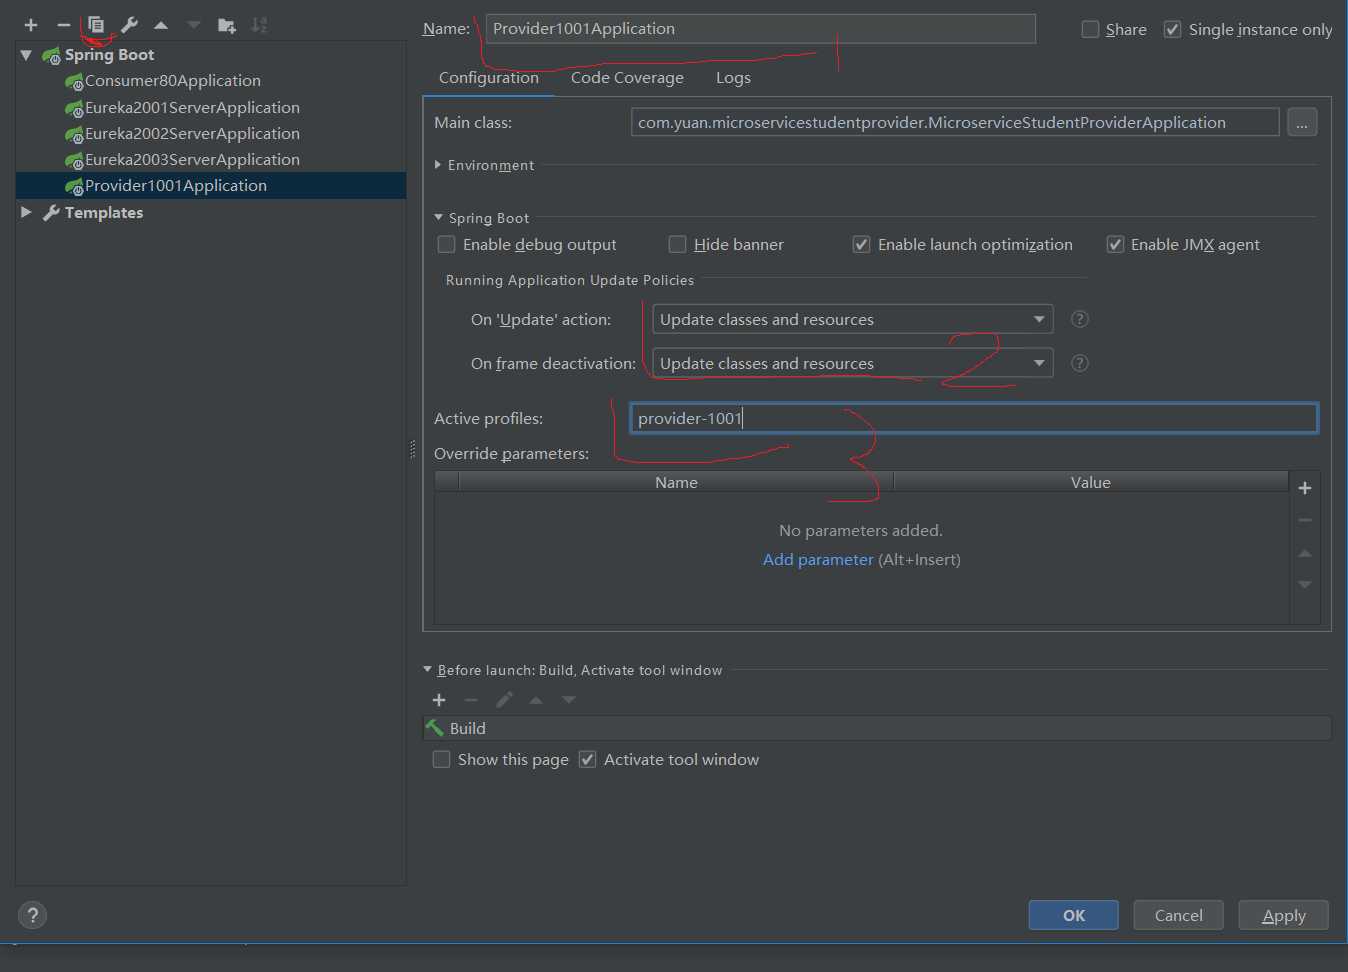This screenshot has height=972, width=1348.
Task: Move before launch task down
Action: pos(569,700)
